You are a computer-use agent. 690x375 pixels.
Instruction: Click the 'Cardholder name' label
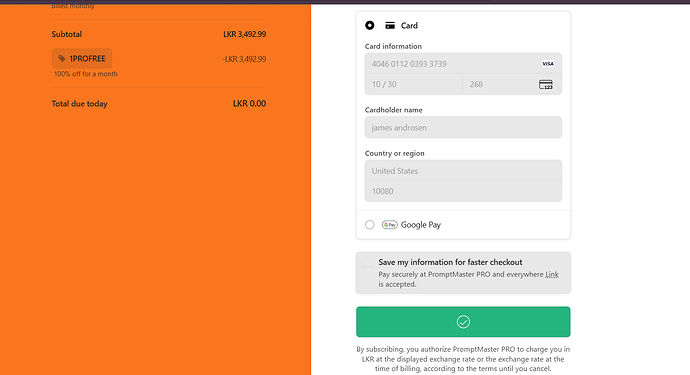[393, 110]
